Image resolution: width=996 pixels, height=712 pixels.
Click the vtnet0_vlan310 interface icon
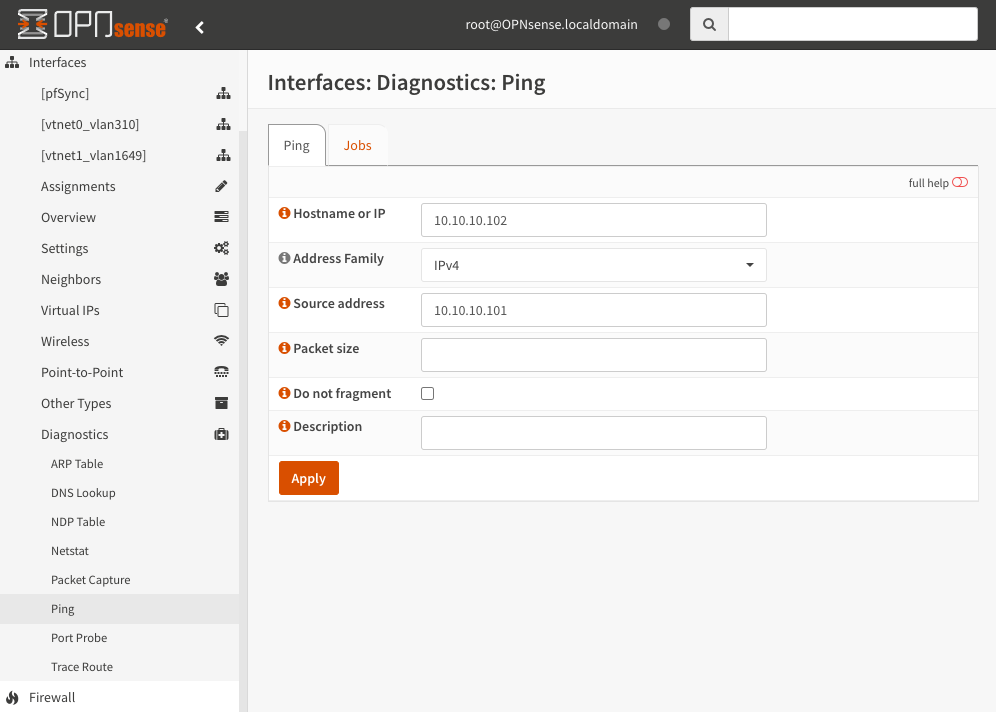point(223,124)
